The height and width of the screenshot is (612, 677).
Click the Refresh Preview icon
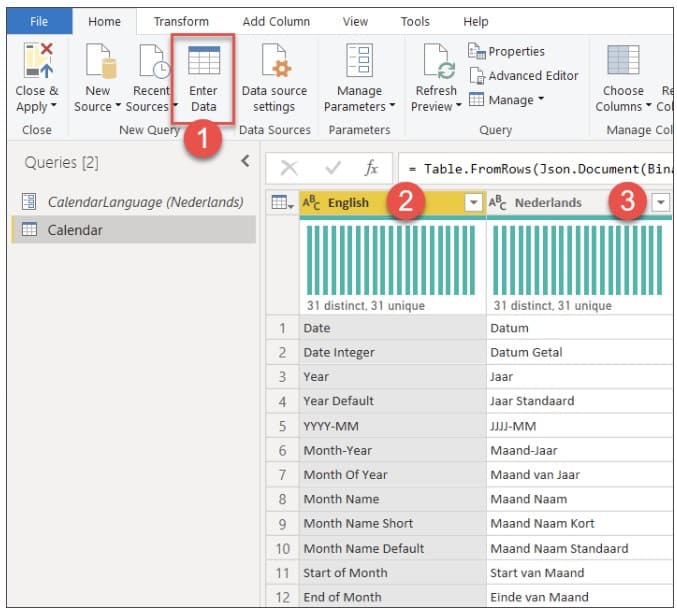click(439, 61)
